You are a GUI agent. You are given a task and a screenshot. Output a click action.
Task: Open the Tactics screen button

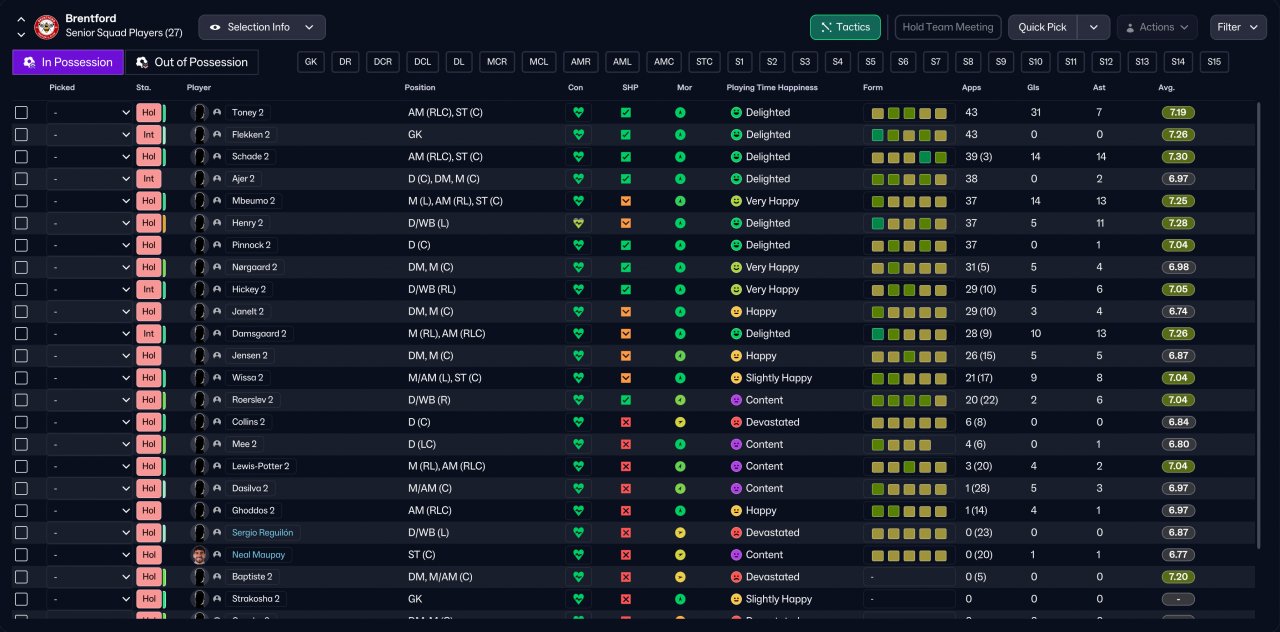[845, 27]
